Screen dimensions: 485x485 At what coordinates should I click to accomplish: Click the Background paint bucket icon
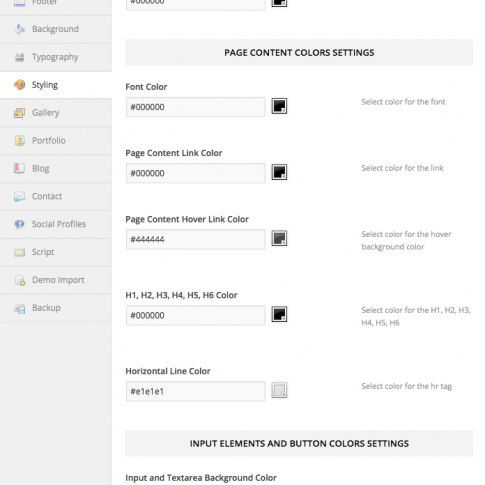[19, 29]
